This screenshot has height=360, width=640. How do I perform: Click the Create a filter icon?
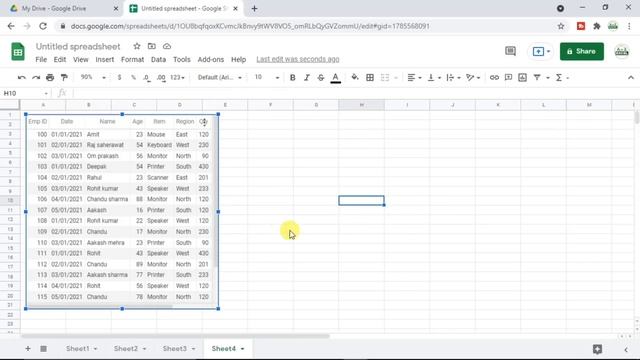coord(537,78)
